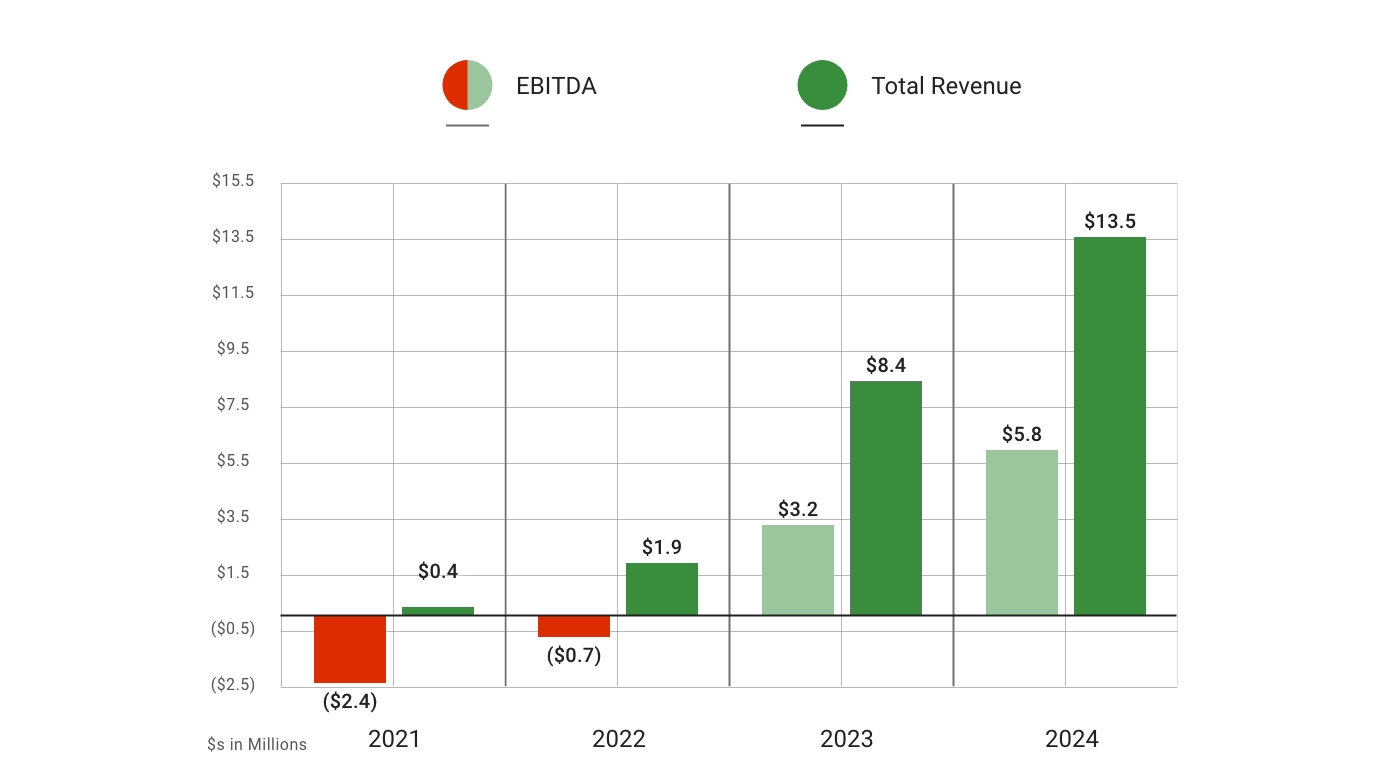Click the ($0.5) y-axis tick label

click(x=233, y=629)
